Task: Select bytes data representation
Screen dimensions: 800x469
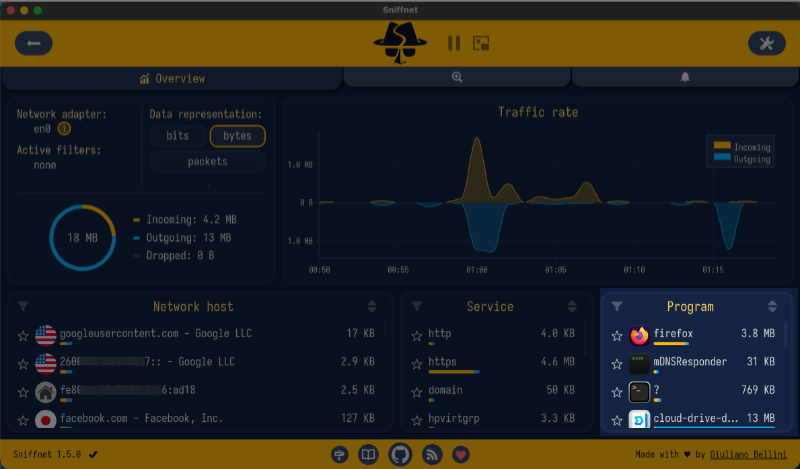Action: click(237, 136)
